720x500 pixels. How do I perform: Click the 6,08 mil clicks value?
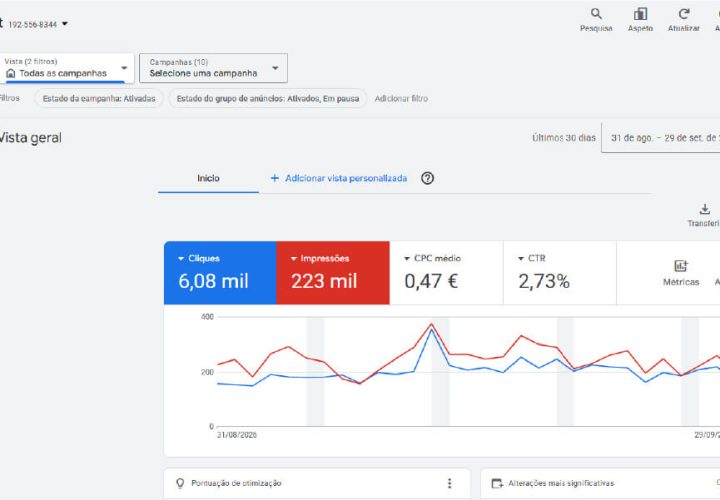214,281
